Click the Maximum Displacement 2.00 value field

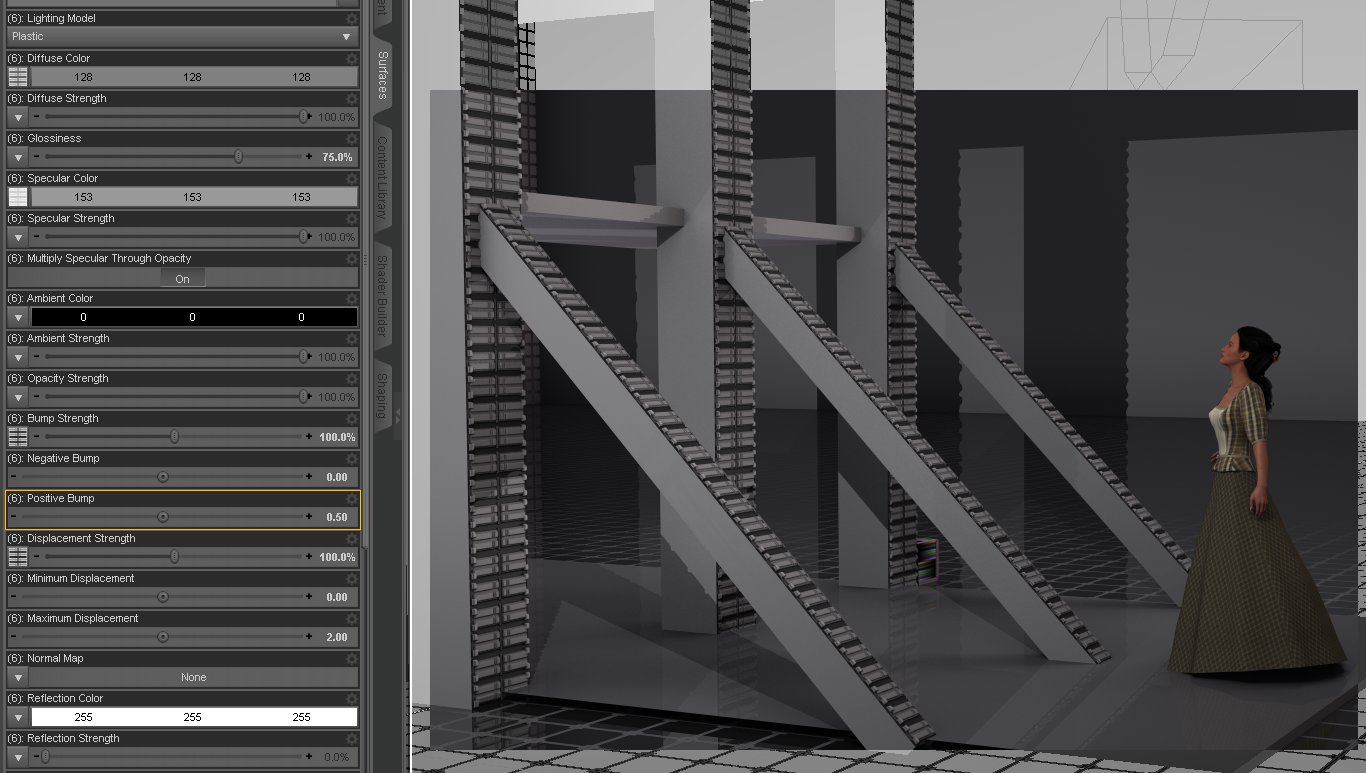[337, 637]
